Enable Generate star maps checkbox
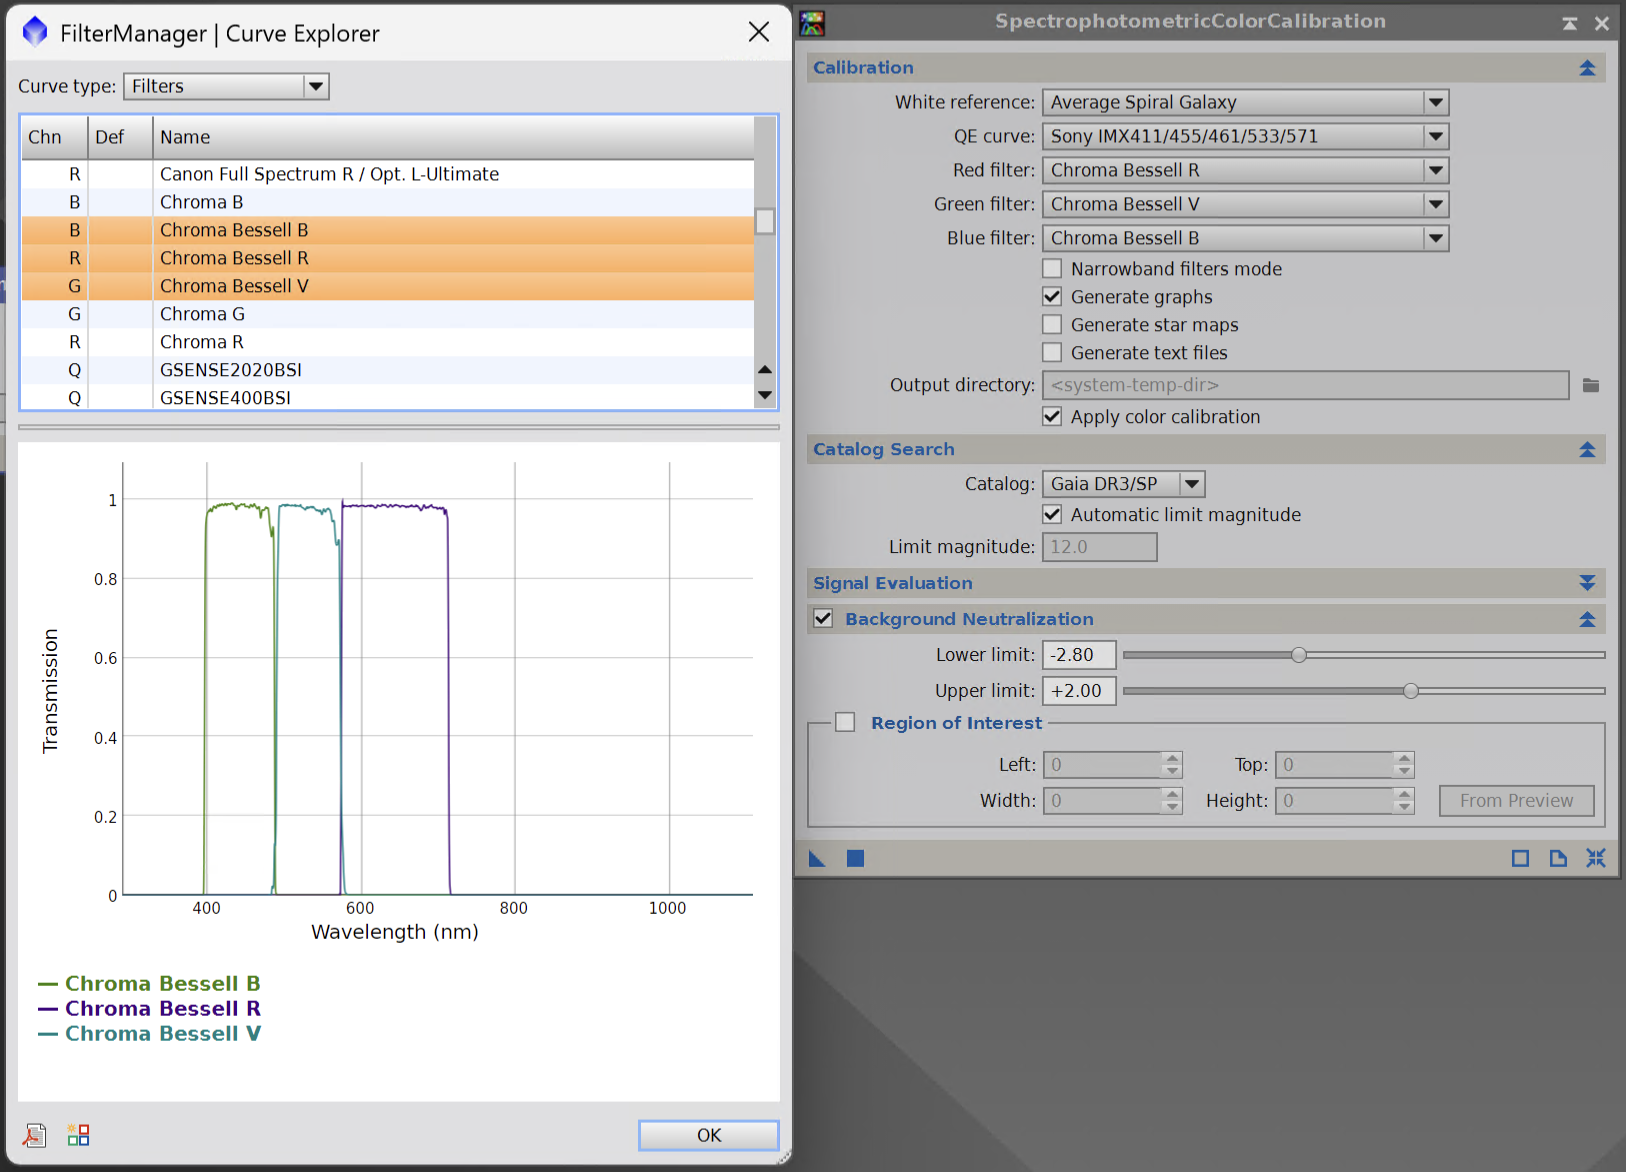The width and height of the screenshot is (1626, 1172). click(x=1052, y=324)
